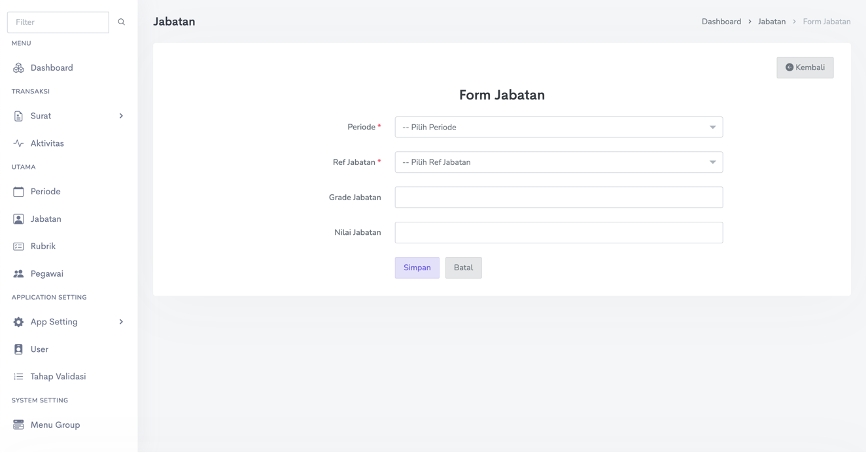Open Tahap Validasi menu item
866x454 pixels.
(x=58, y=376)
